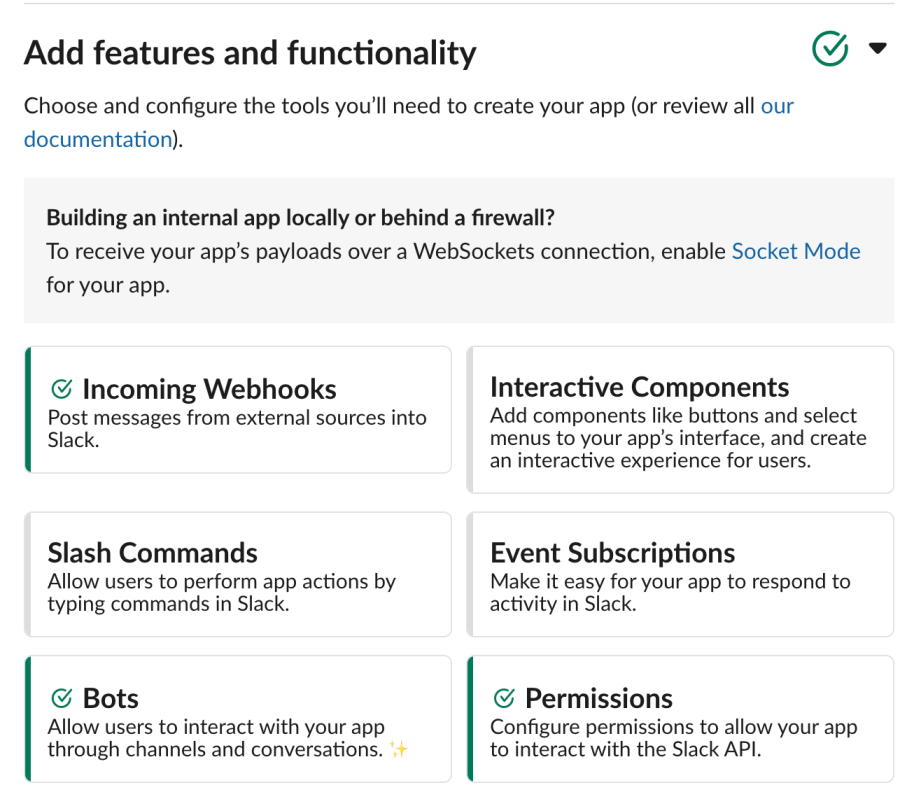The image size is (921, 806).
Task: Open the Permissions card
Action: (x=680, y=719)
